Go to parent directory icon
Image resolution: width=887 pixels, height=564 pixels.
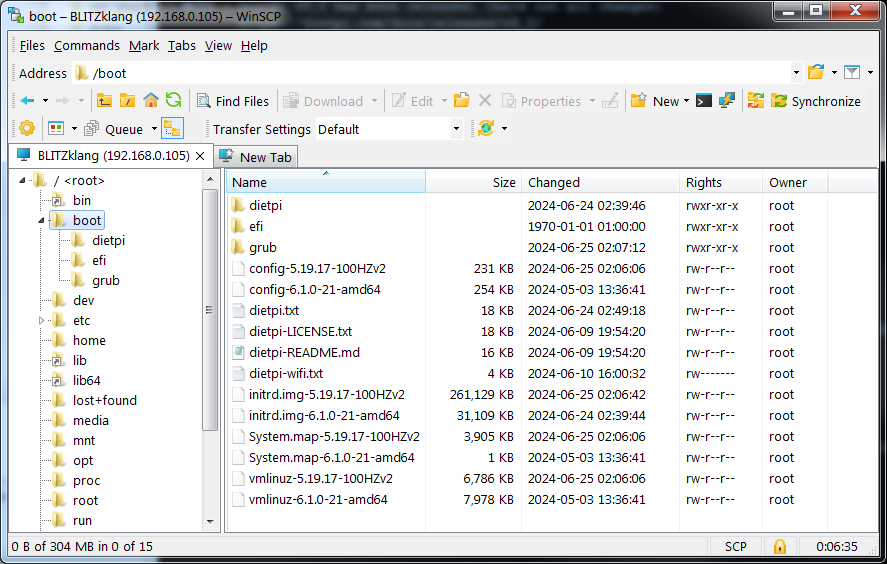pyautogui.click(x=104, y=101)
